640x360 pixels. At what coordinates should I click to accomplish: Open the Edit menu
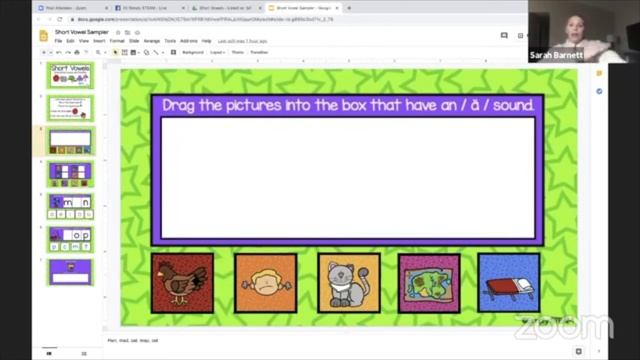71,41
